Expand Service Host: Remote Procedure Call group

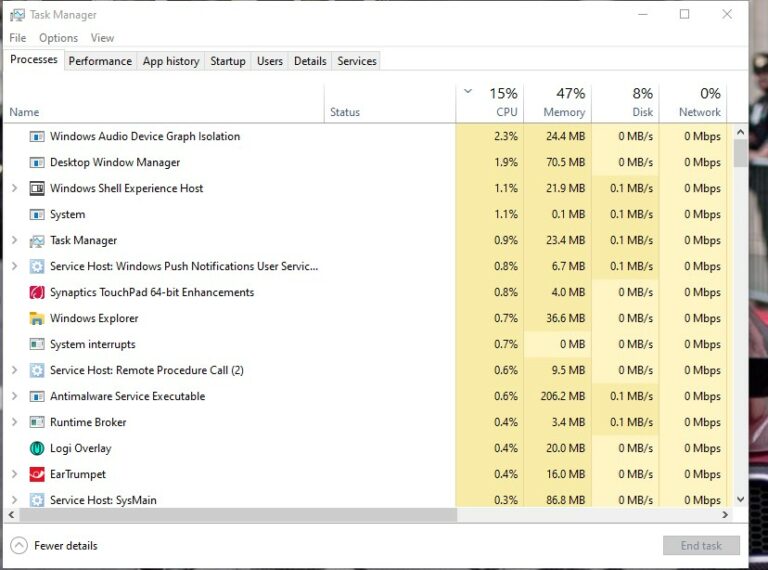[14, 370]
